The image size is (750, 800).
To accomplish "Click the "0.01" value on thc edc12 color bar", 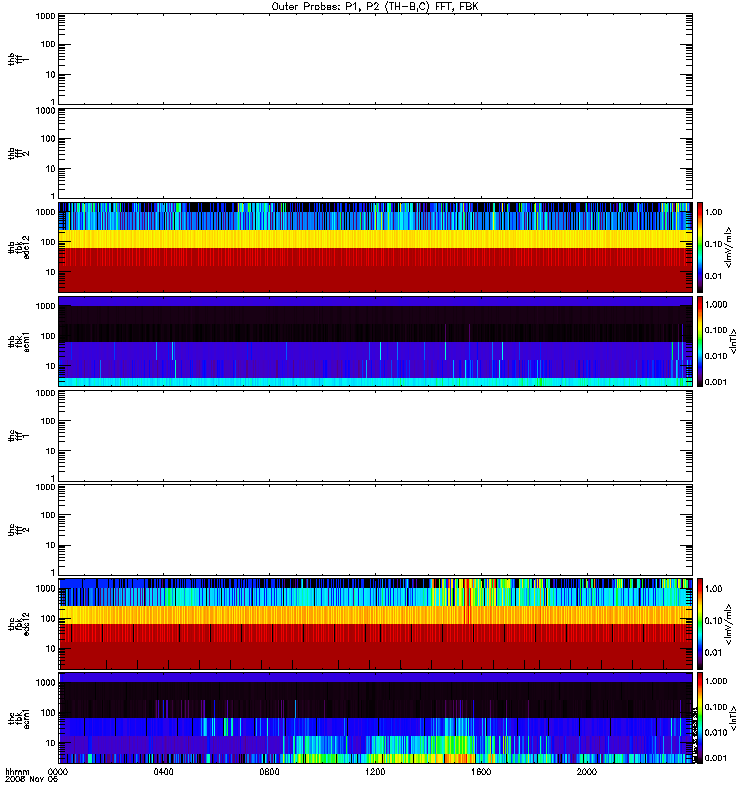I will click(x=713, y=653).
